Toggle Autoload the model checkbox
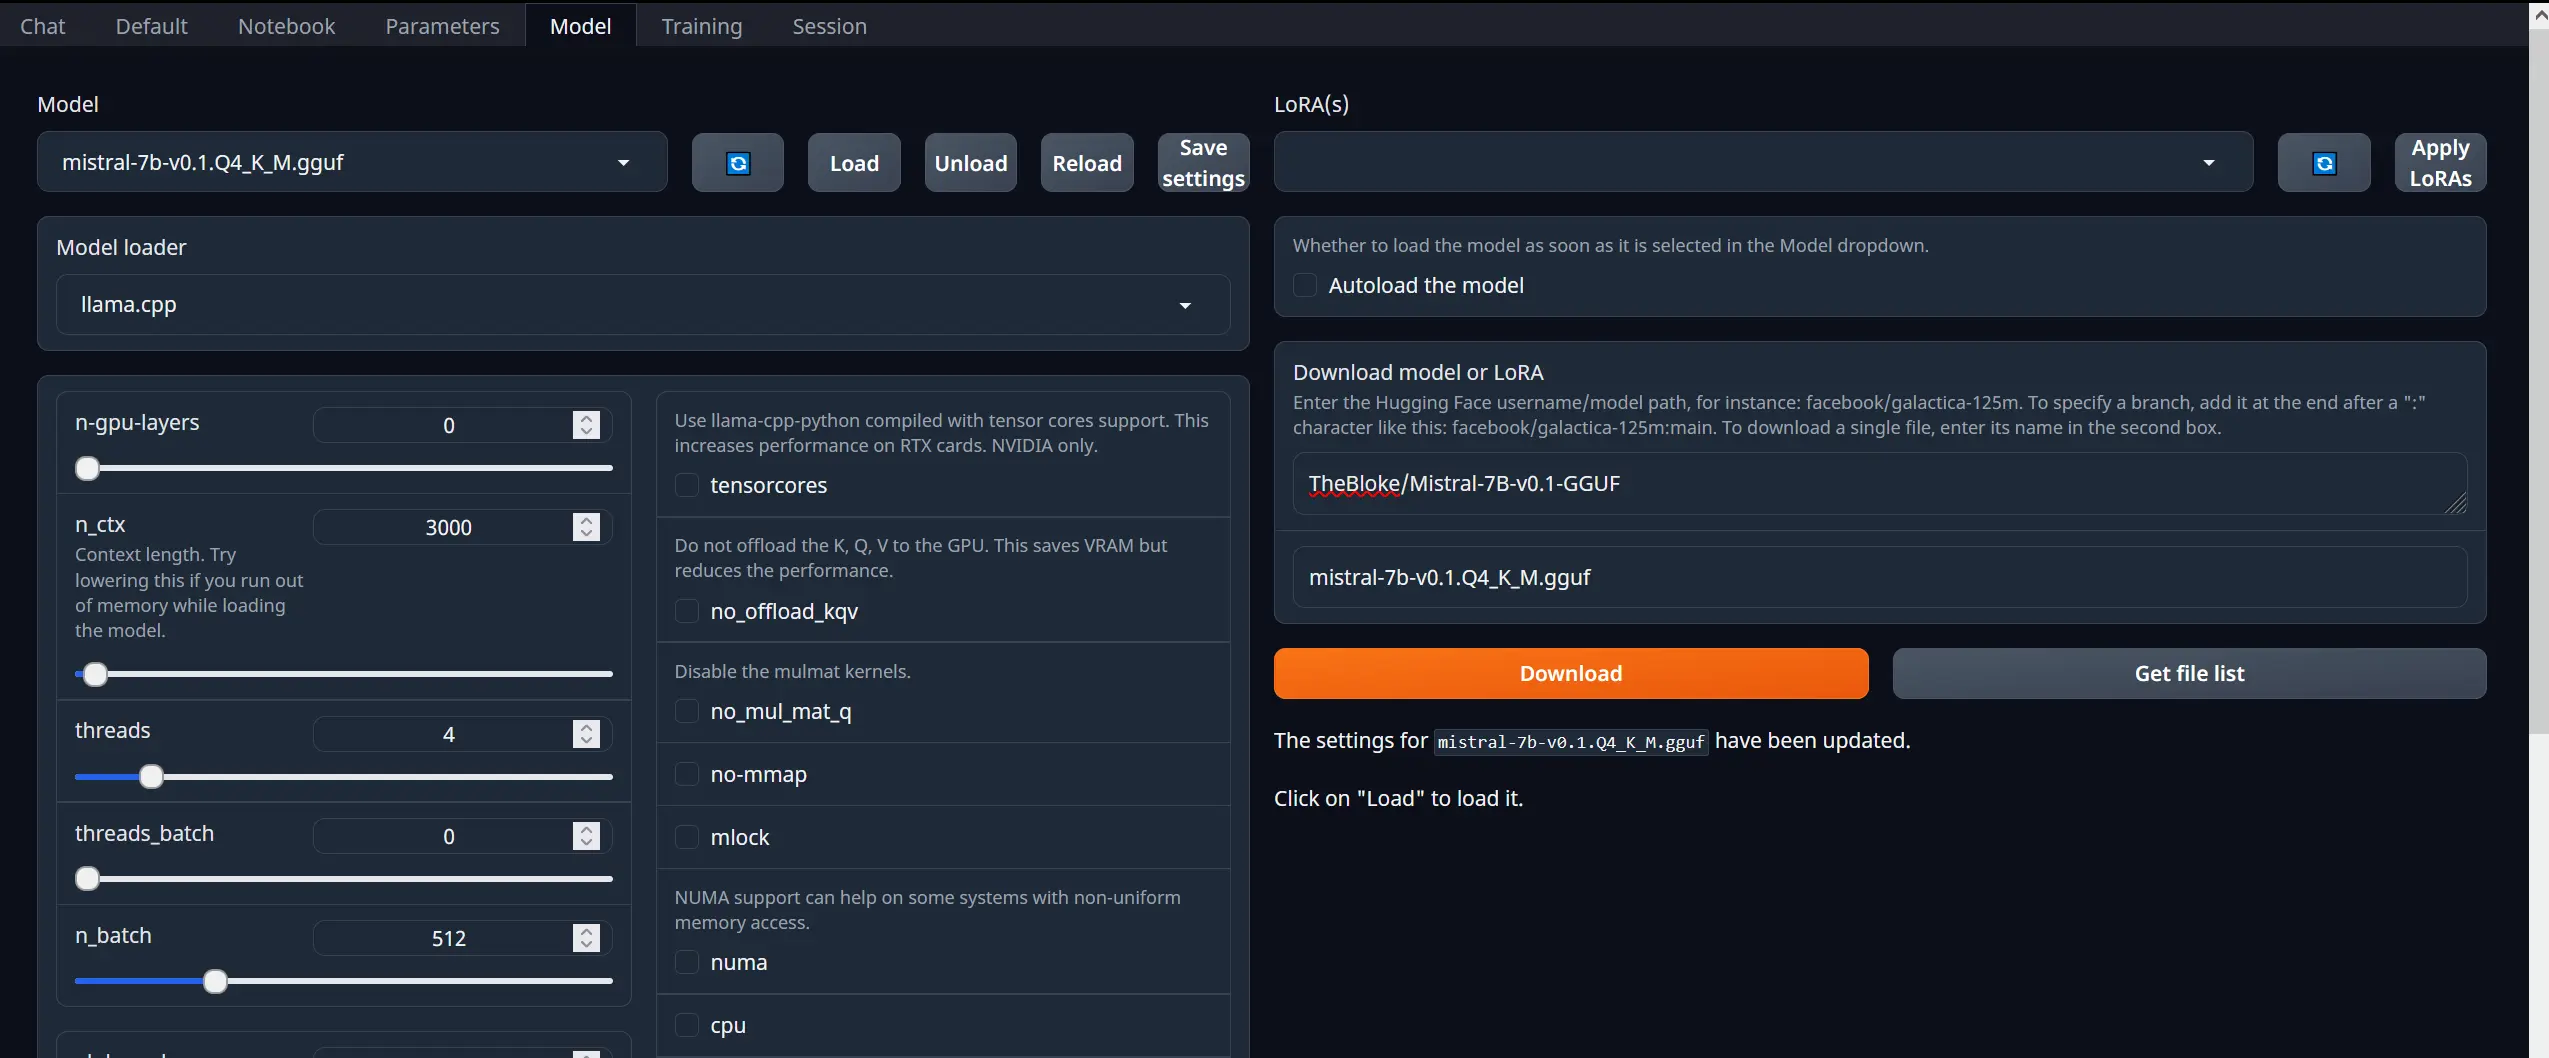This screenshot has width=2549, height=1058. (1305, 285)
